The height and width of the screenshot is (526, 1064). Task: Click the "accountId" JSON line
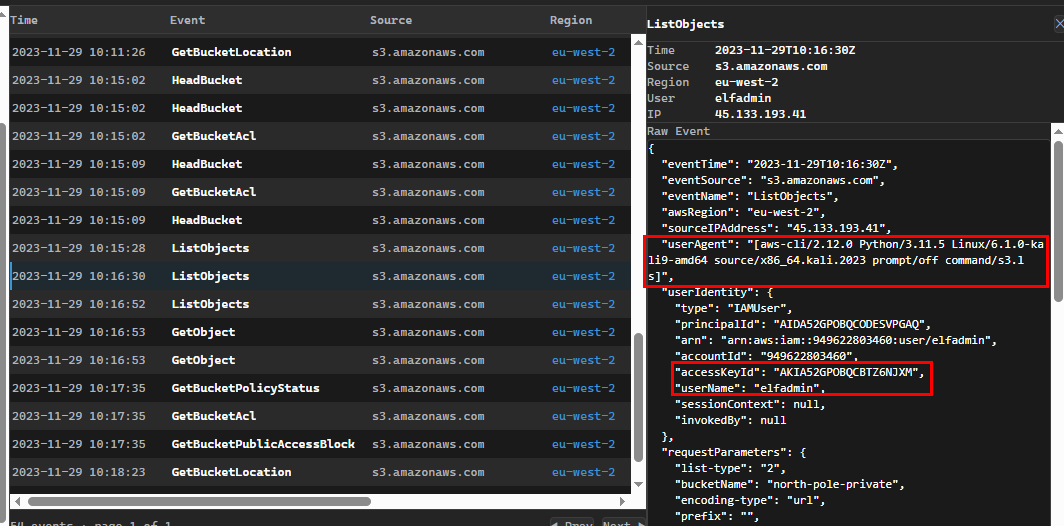click(767, 356)
